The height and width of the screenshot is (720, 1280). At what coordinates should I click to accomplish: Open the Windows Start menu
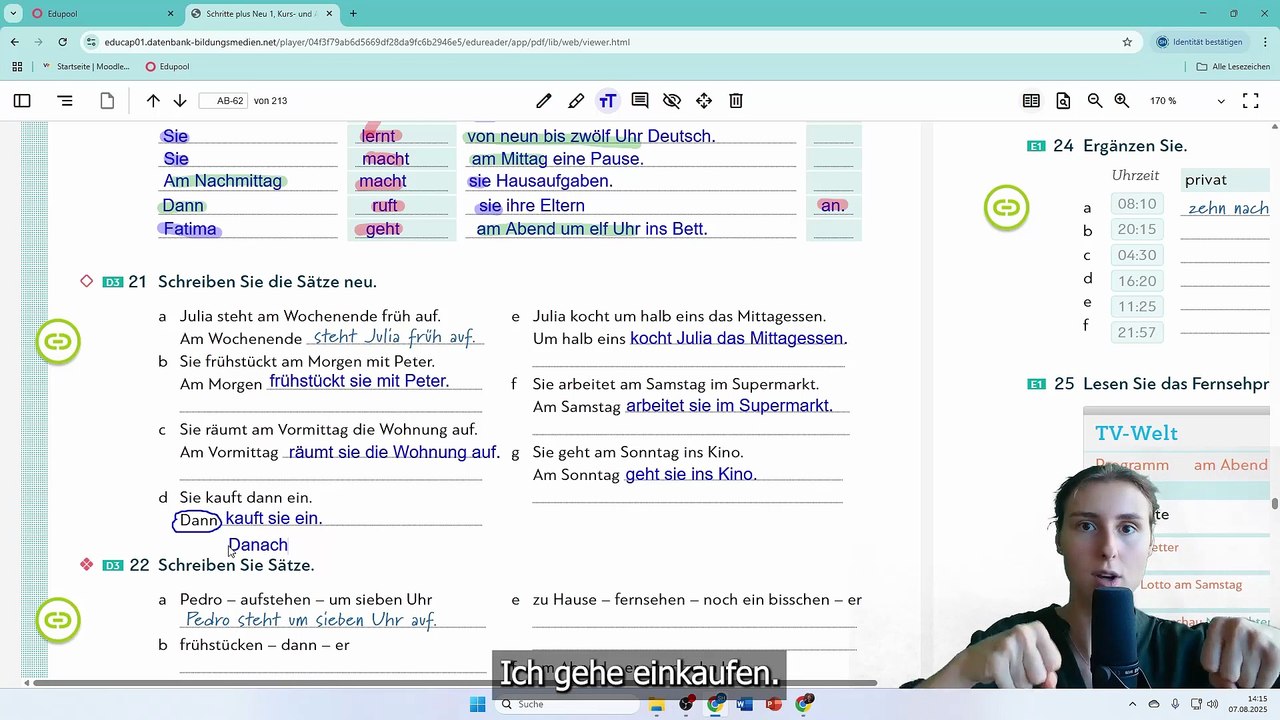coord(477,704)
